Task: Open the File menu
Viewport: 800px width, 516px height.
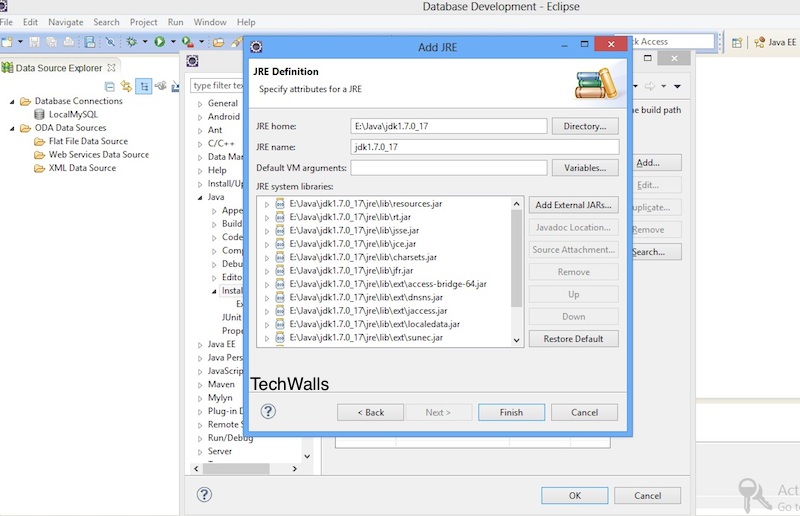Action: (x=6, y=22)
